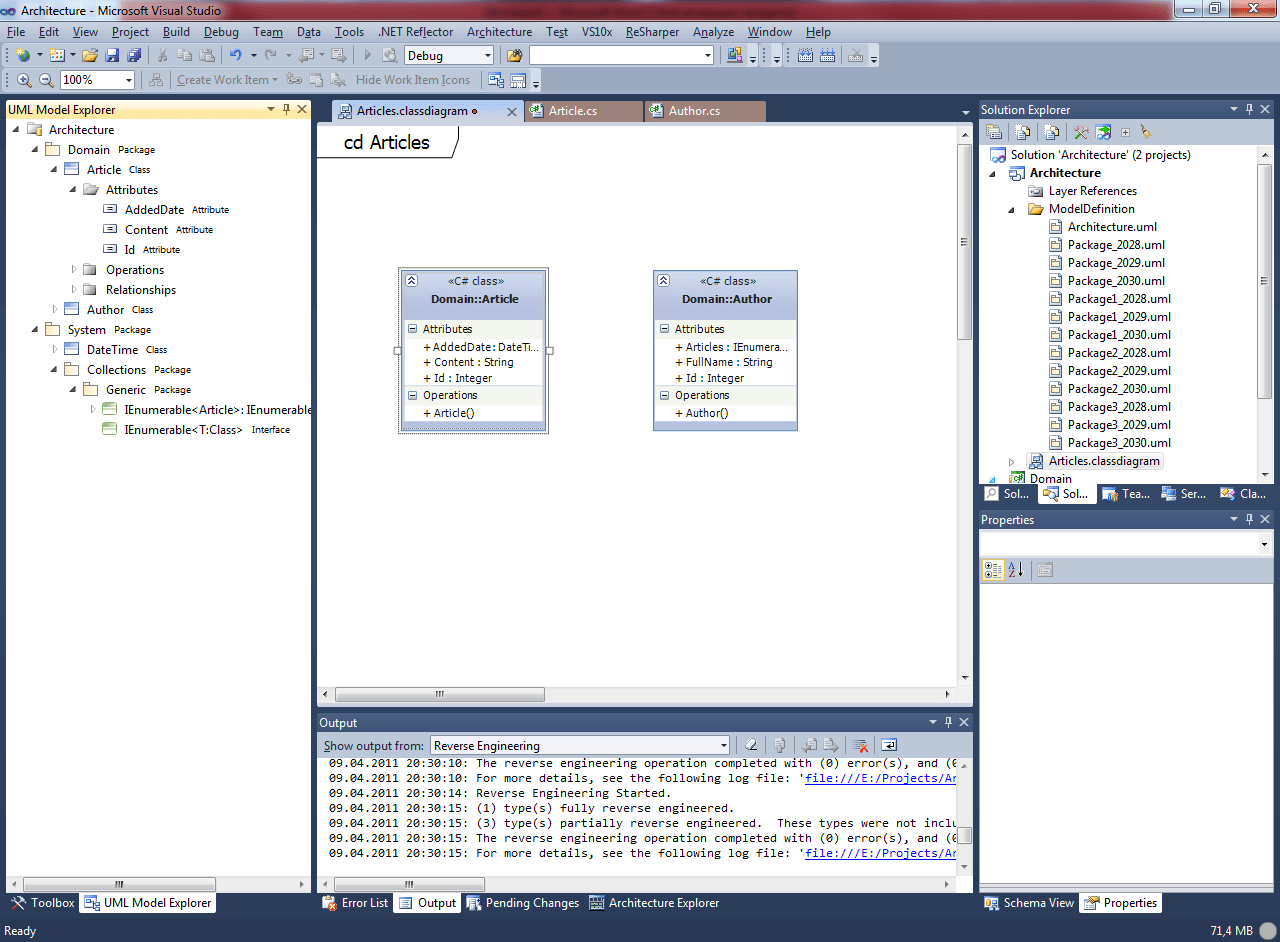Collapse the Attributes section of Domain::Article

tap(412, 329)
